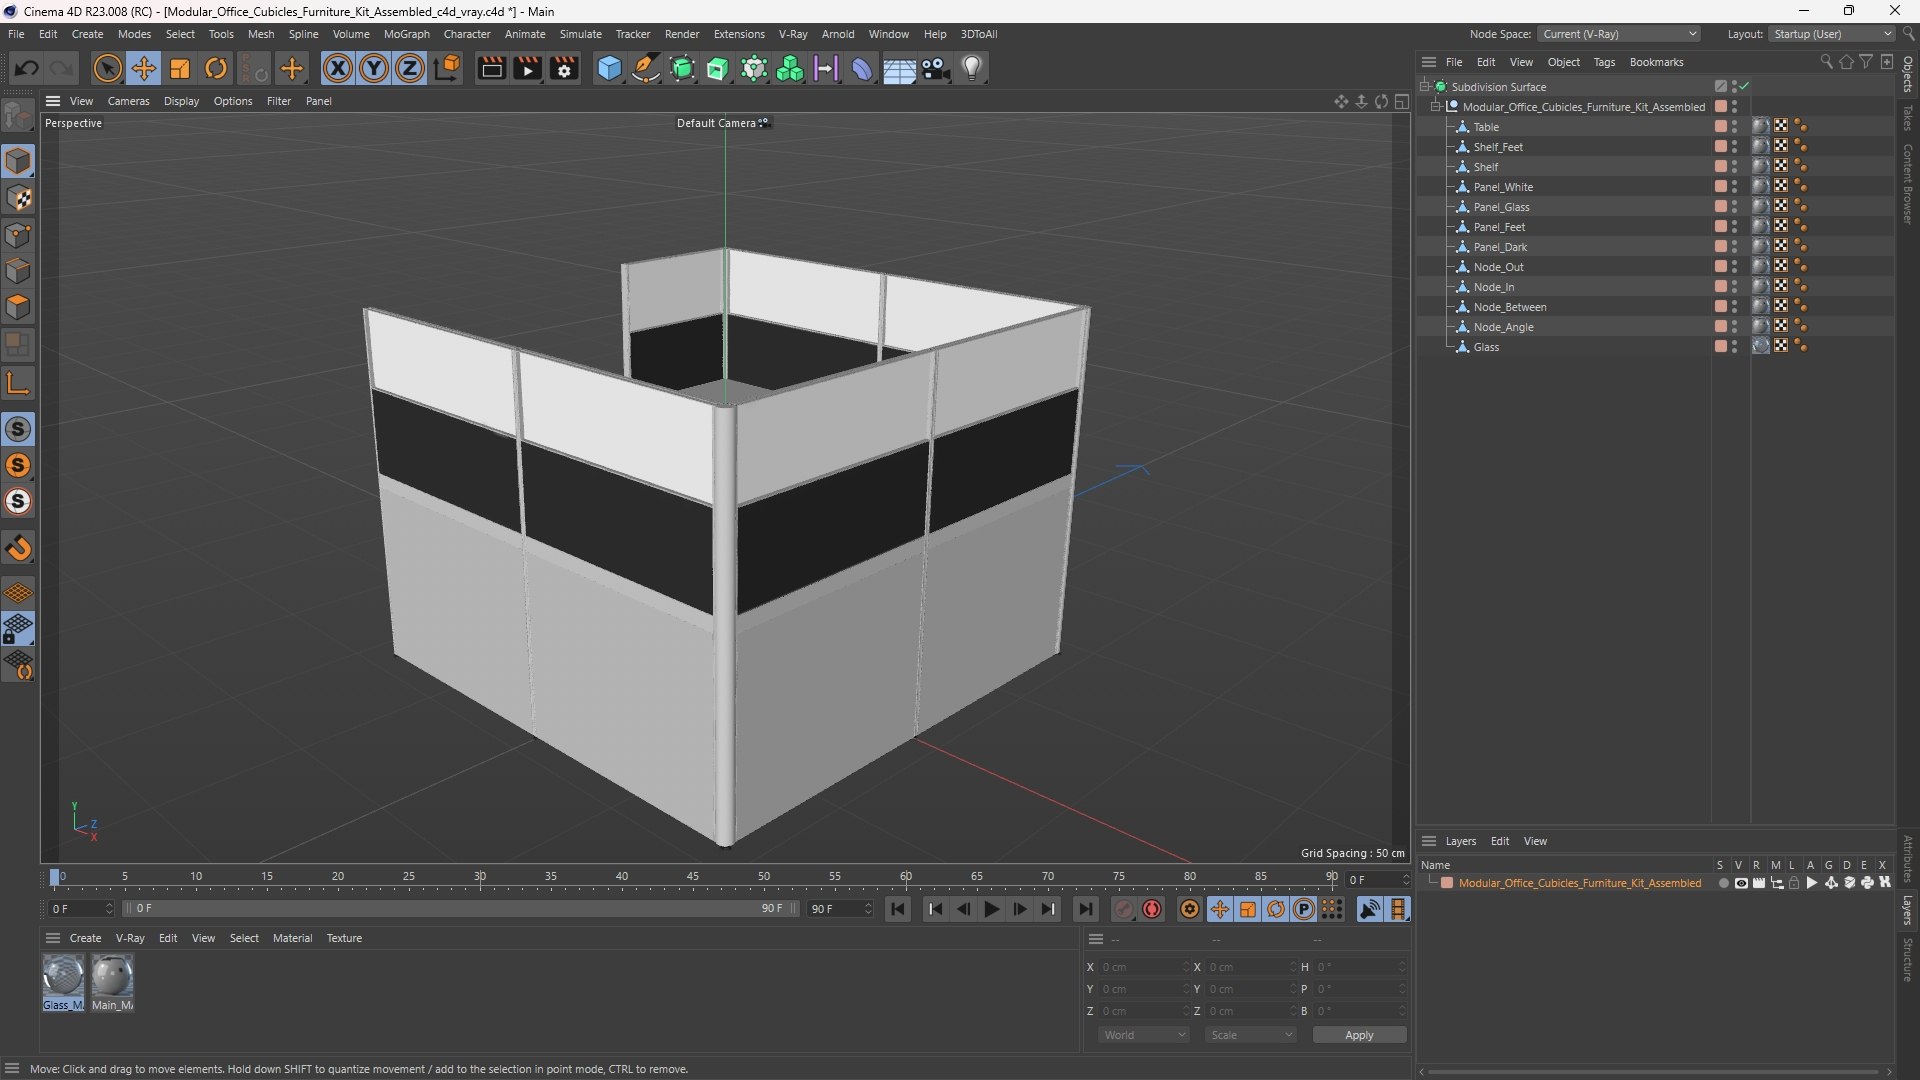
Task: Toggle layer visibility eye for Modular_Office layer
Action: tap(1741, 883)
